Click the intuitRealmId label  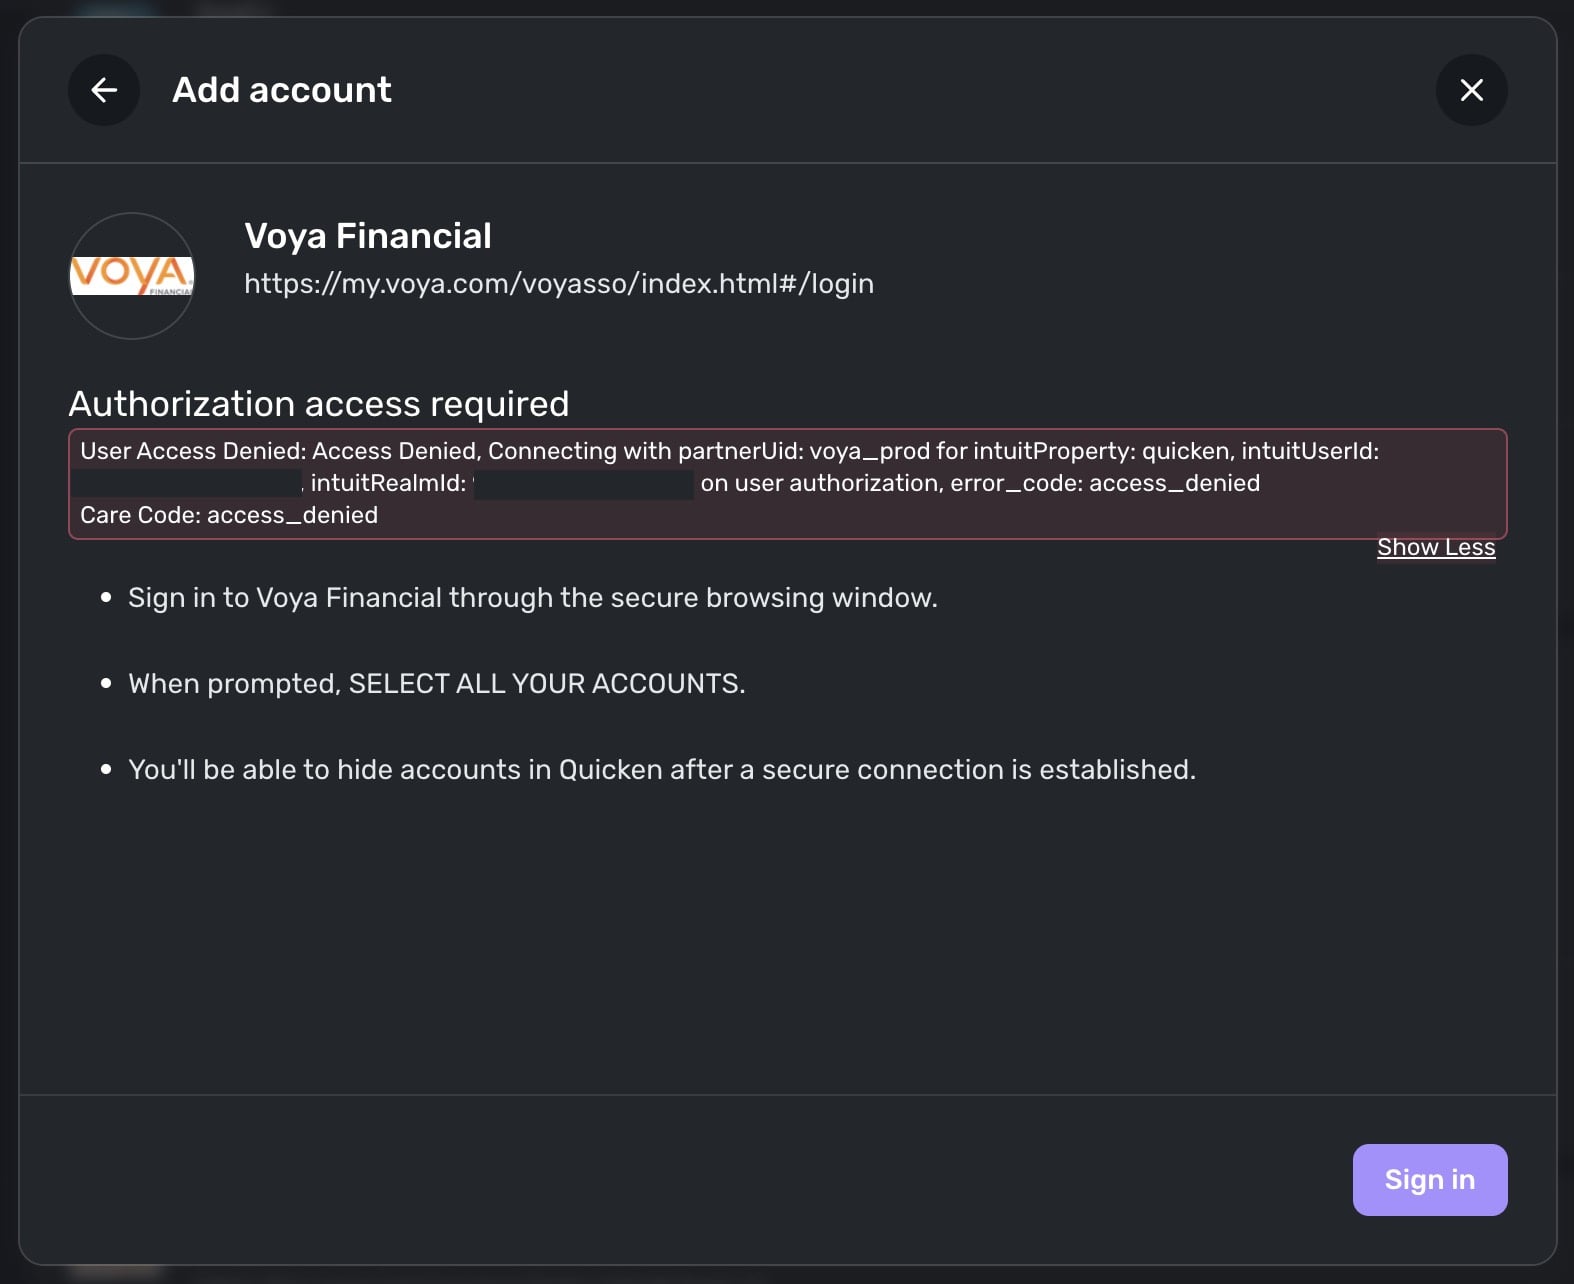click(388, 484)
